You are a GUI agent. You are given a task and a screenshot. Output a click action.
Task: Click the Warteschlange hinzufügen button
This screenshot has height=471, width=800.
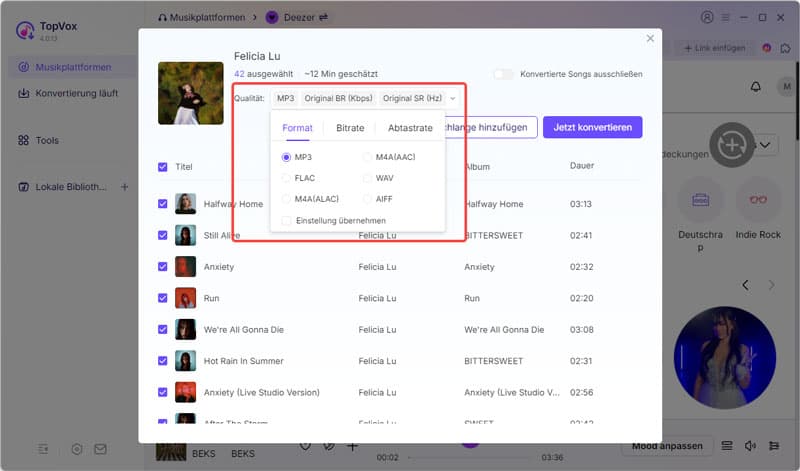[x=491, y=127]
